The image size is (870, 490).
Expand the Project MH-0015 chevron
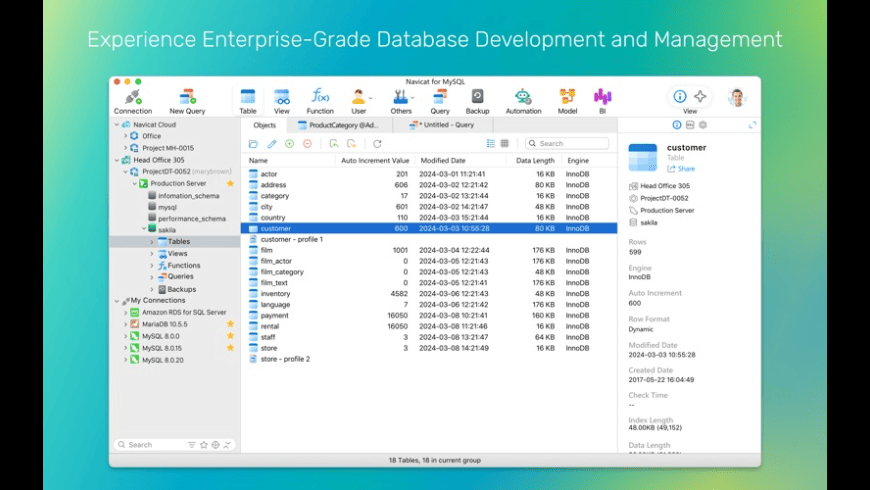tap(125, 148)
